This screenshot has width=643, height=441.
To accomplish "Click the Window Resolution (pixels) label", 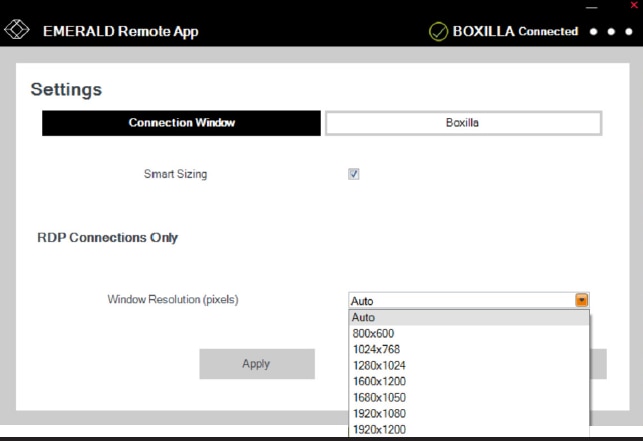I will (173, 299).
